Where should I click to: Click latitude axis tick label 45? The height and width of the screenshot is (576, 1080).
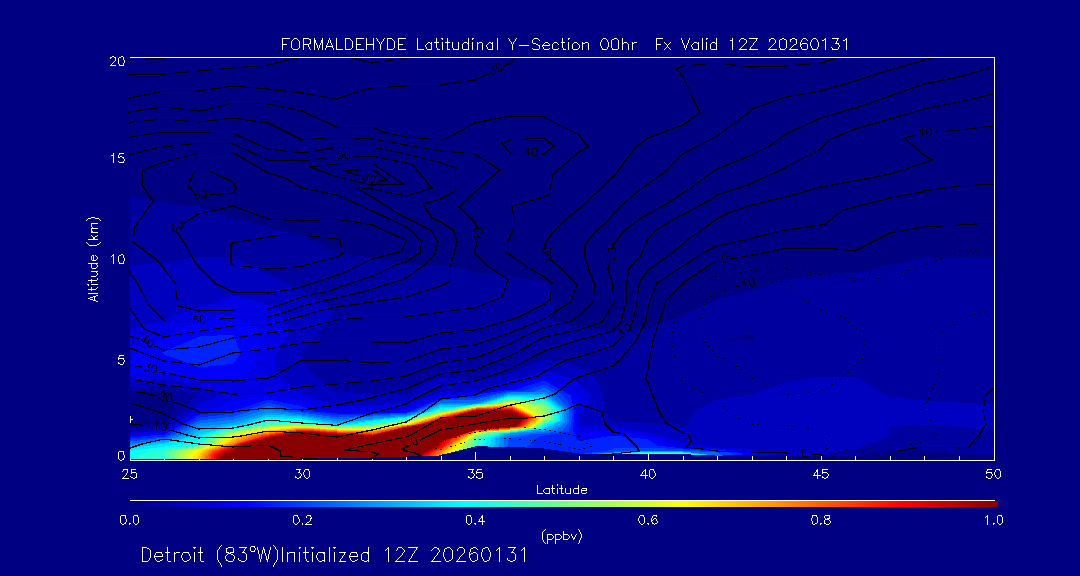[821, 474]
